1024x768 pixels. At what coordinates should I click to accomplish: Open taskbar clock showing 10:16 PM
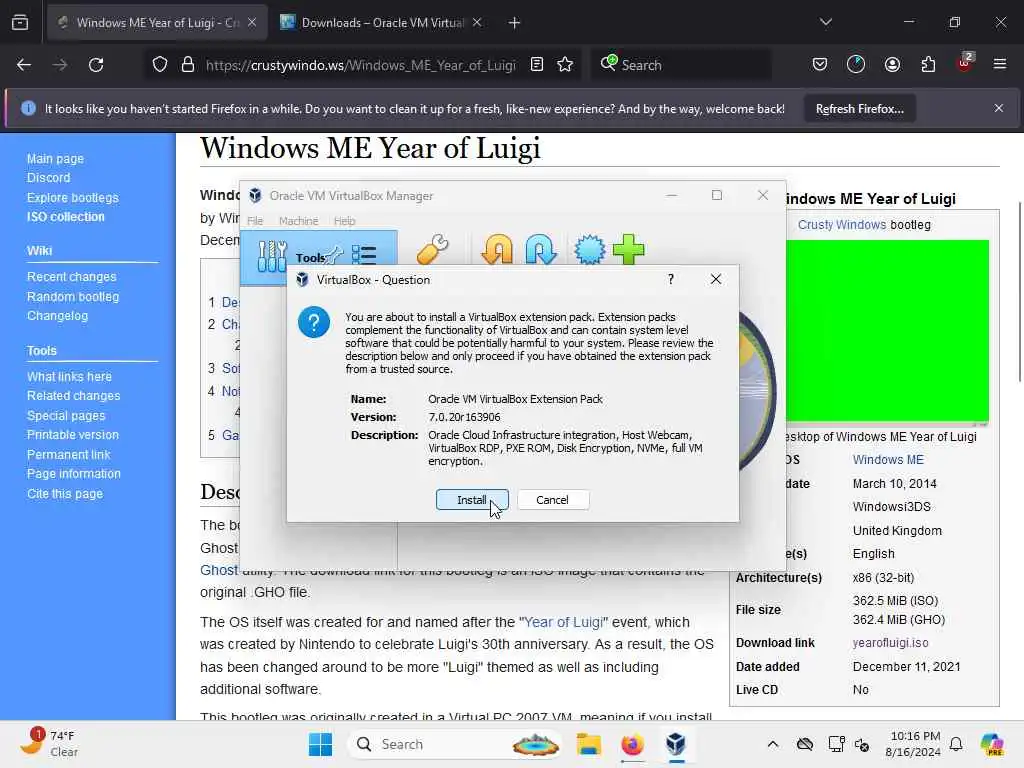tap(913, 744)
